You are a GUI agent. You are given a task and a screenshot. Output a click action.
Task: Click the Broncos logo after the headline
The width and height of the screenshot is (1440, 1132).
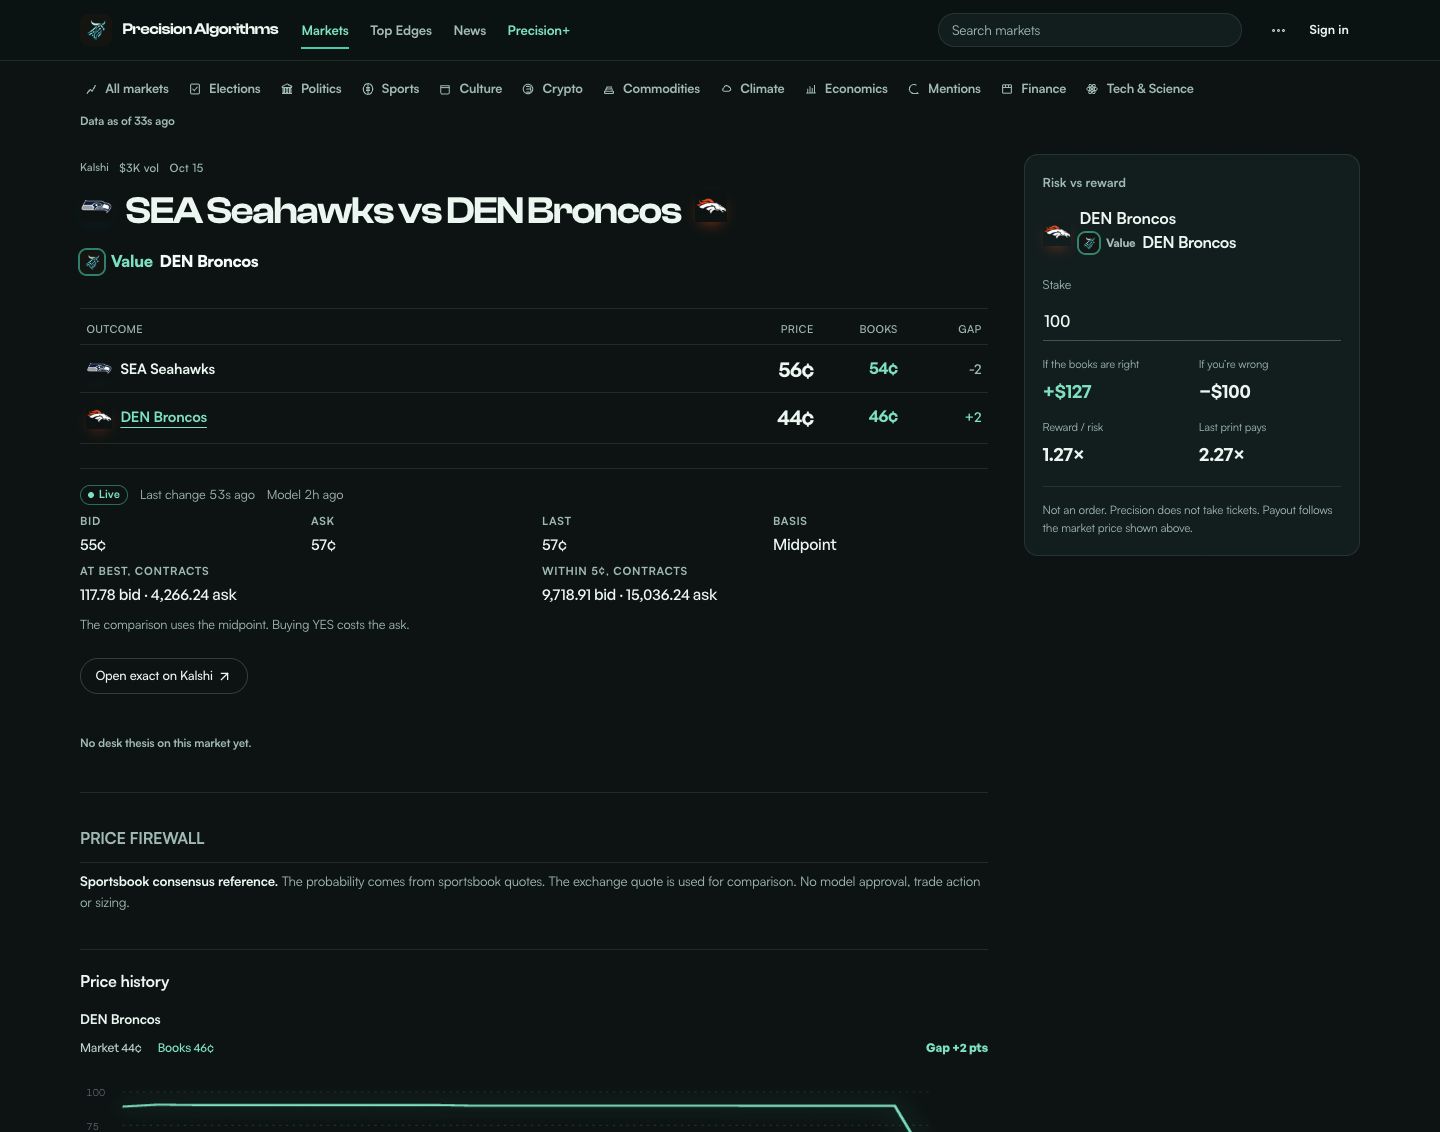[711, 209]
